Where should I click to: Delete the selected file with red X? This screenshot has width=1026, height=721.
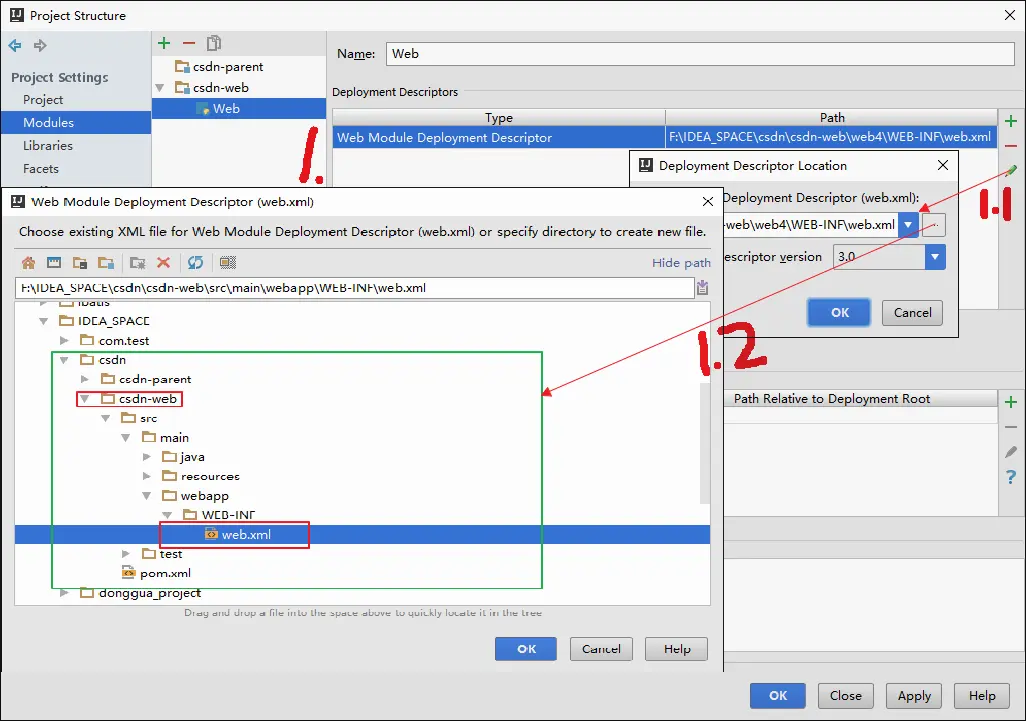pos(164,263)
